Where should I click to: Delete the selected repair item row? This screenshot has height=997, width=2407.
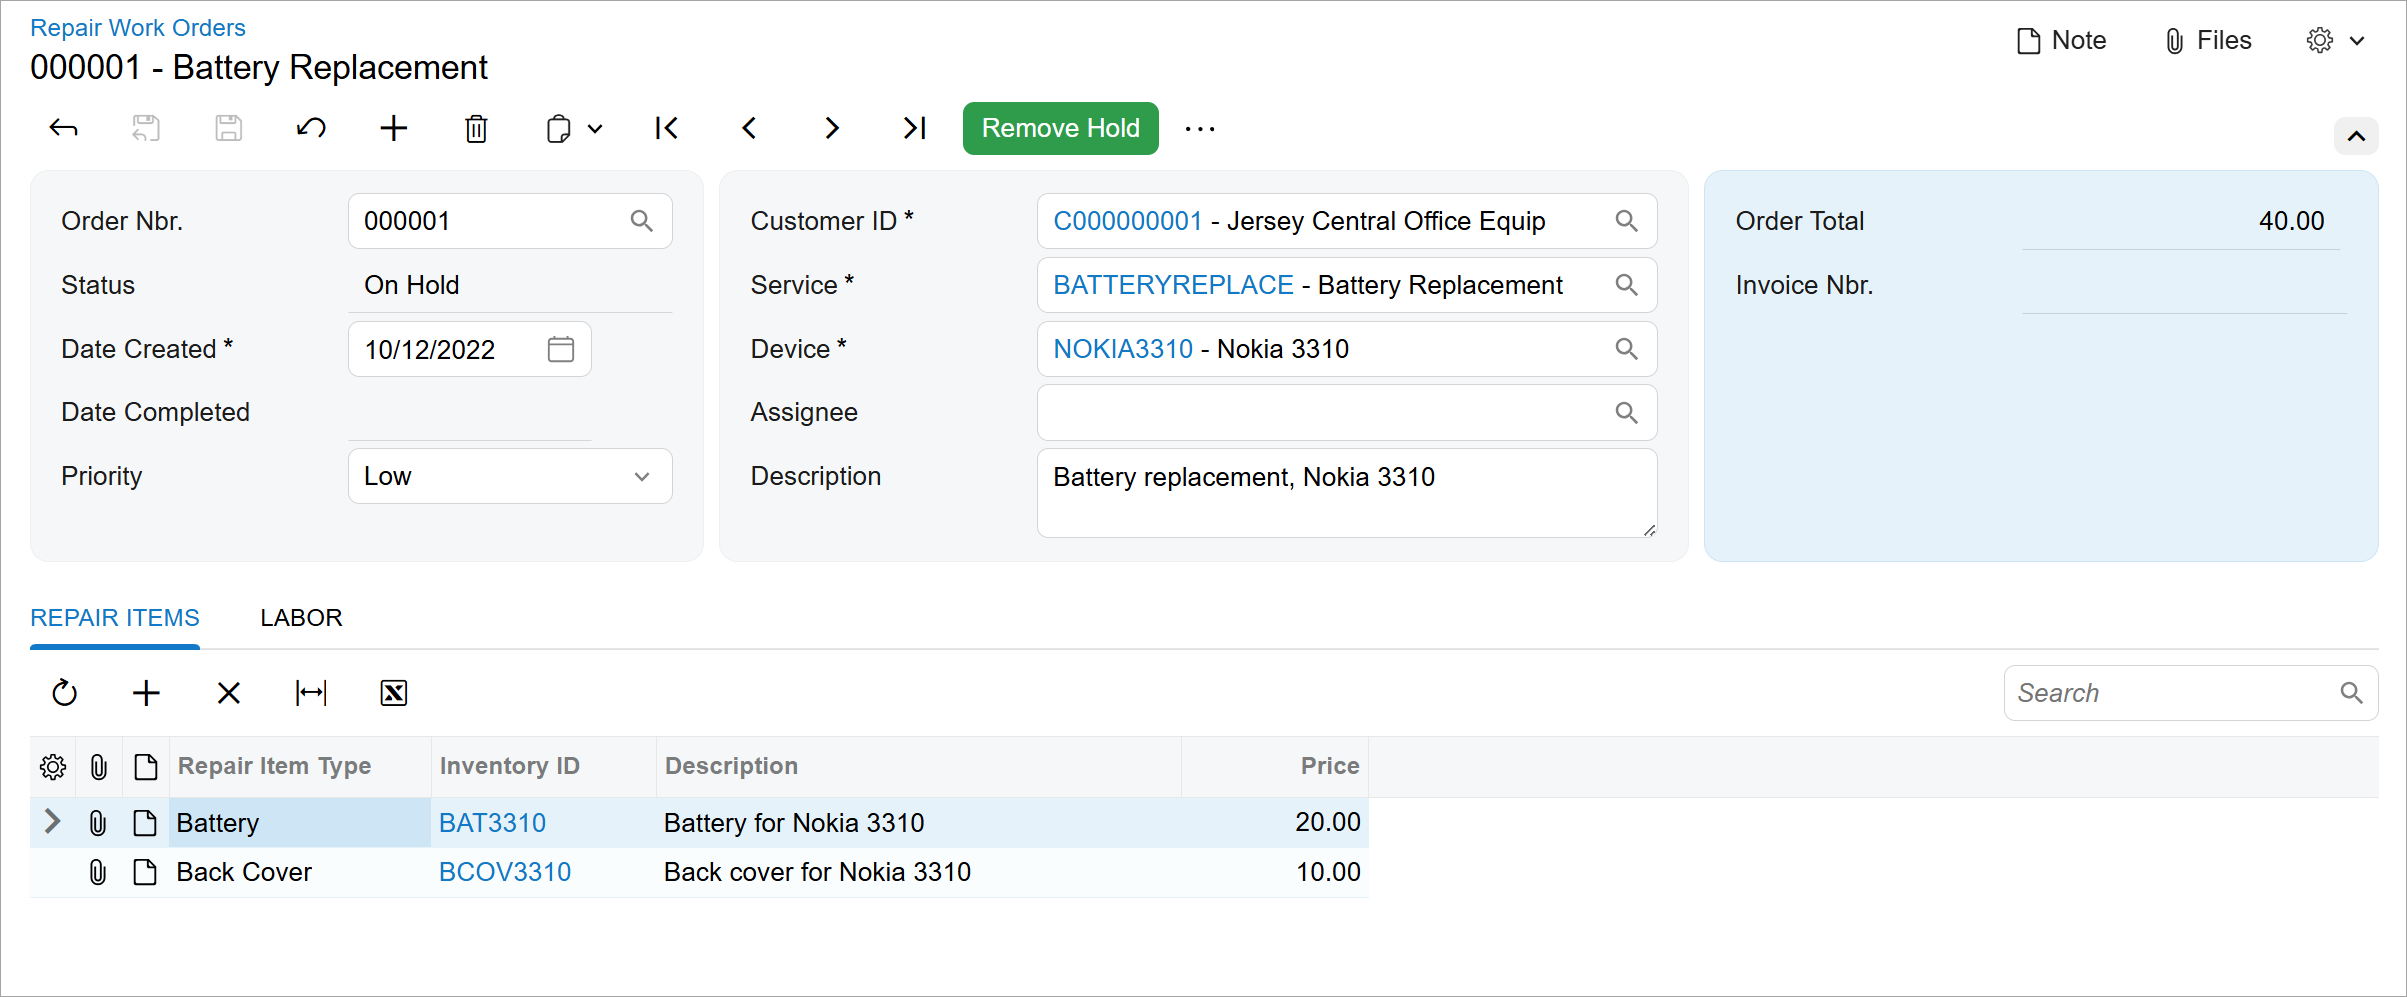pos(229,693)
